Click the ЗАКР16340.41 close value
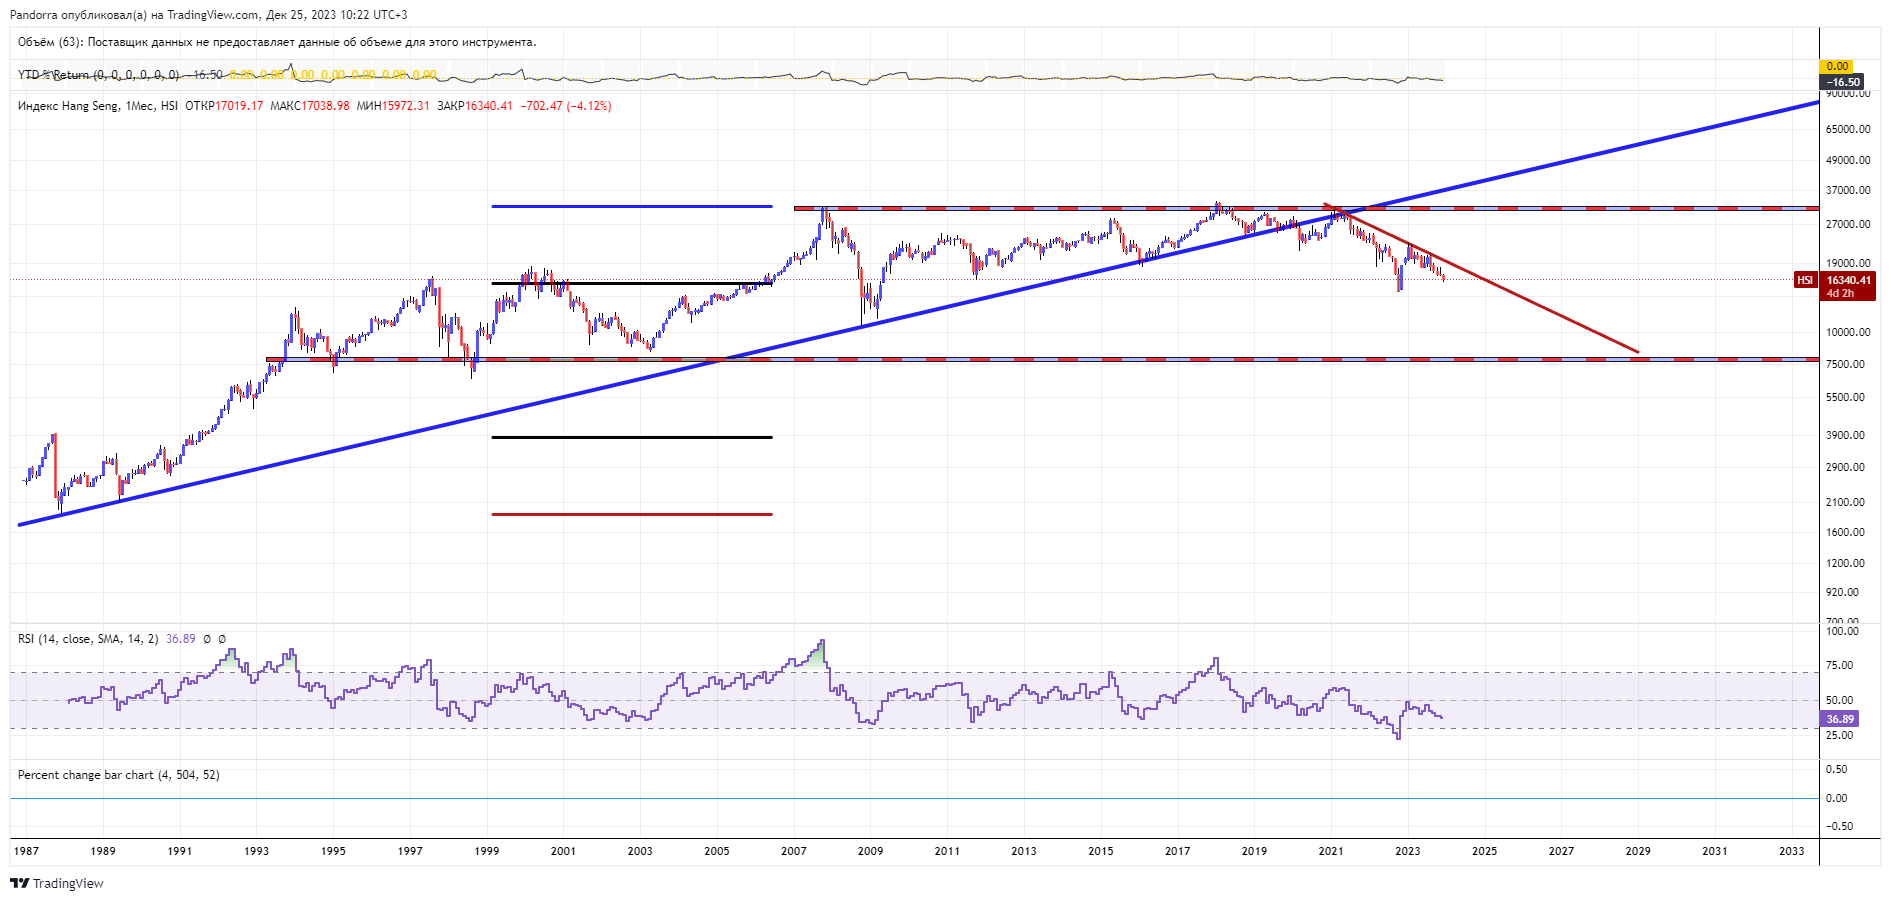Image resolution: width=1891 pixels, height=901 pixels. pyautogui.click(x=475, y=106)
